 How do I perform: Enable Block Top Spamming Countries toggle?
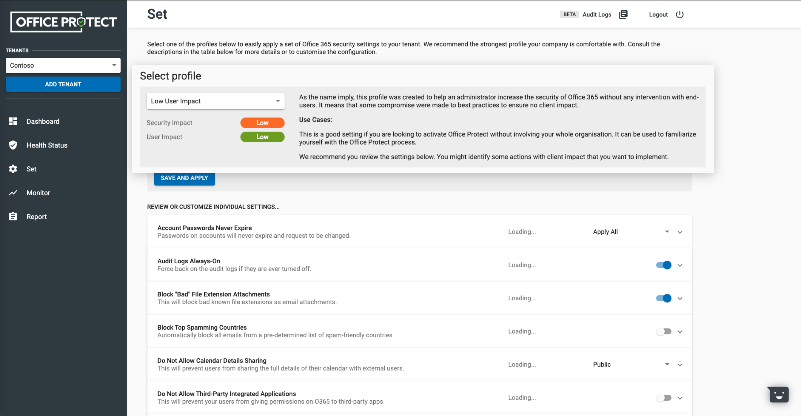pyautogui.click(x=662, y=331)
